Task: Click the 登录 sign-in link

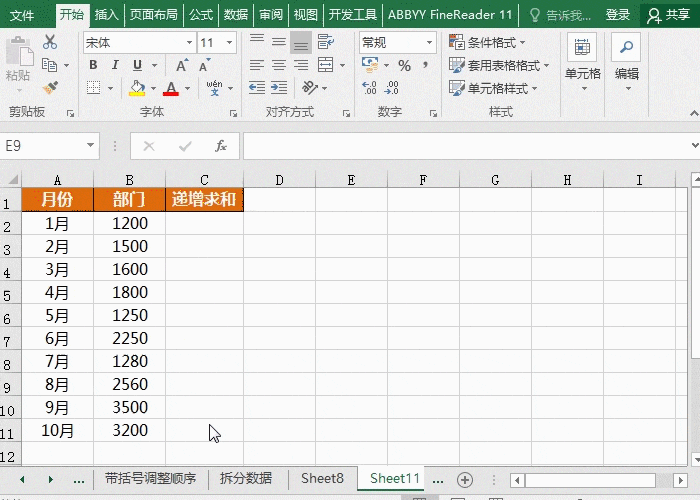Action: pyautogui.click(x=618, y=15)
